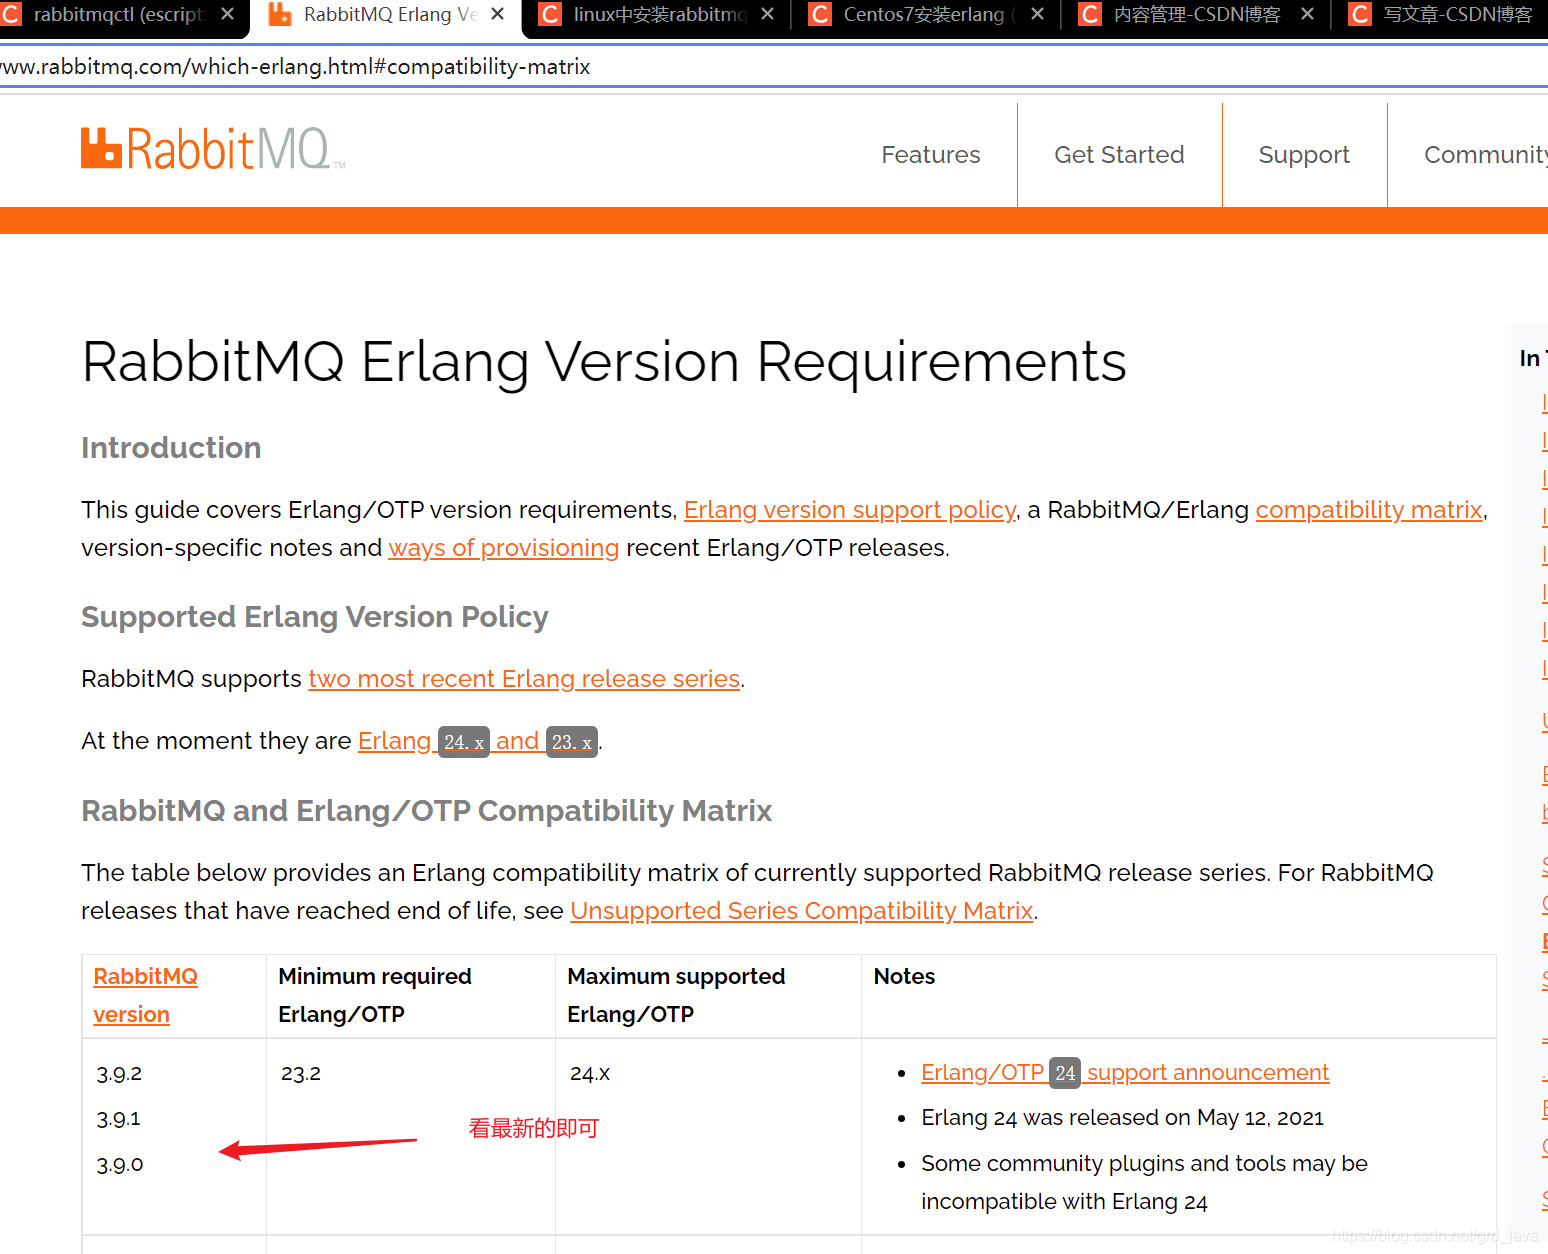Click the Maximum supported Erlang/OTP header

676,995
